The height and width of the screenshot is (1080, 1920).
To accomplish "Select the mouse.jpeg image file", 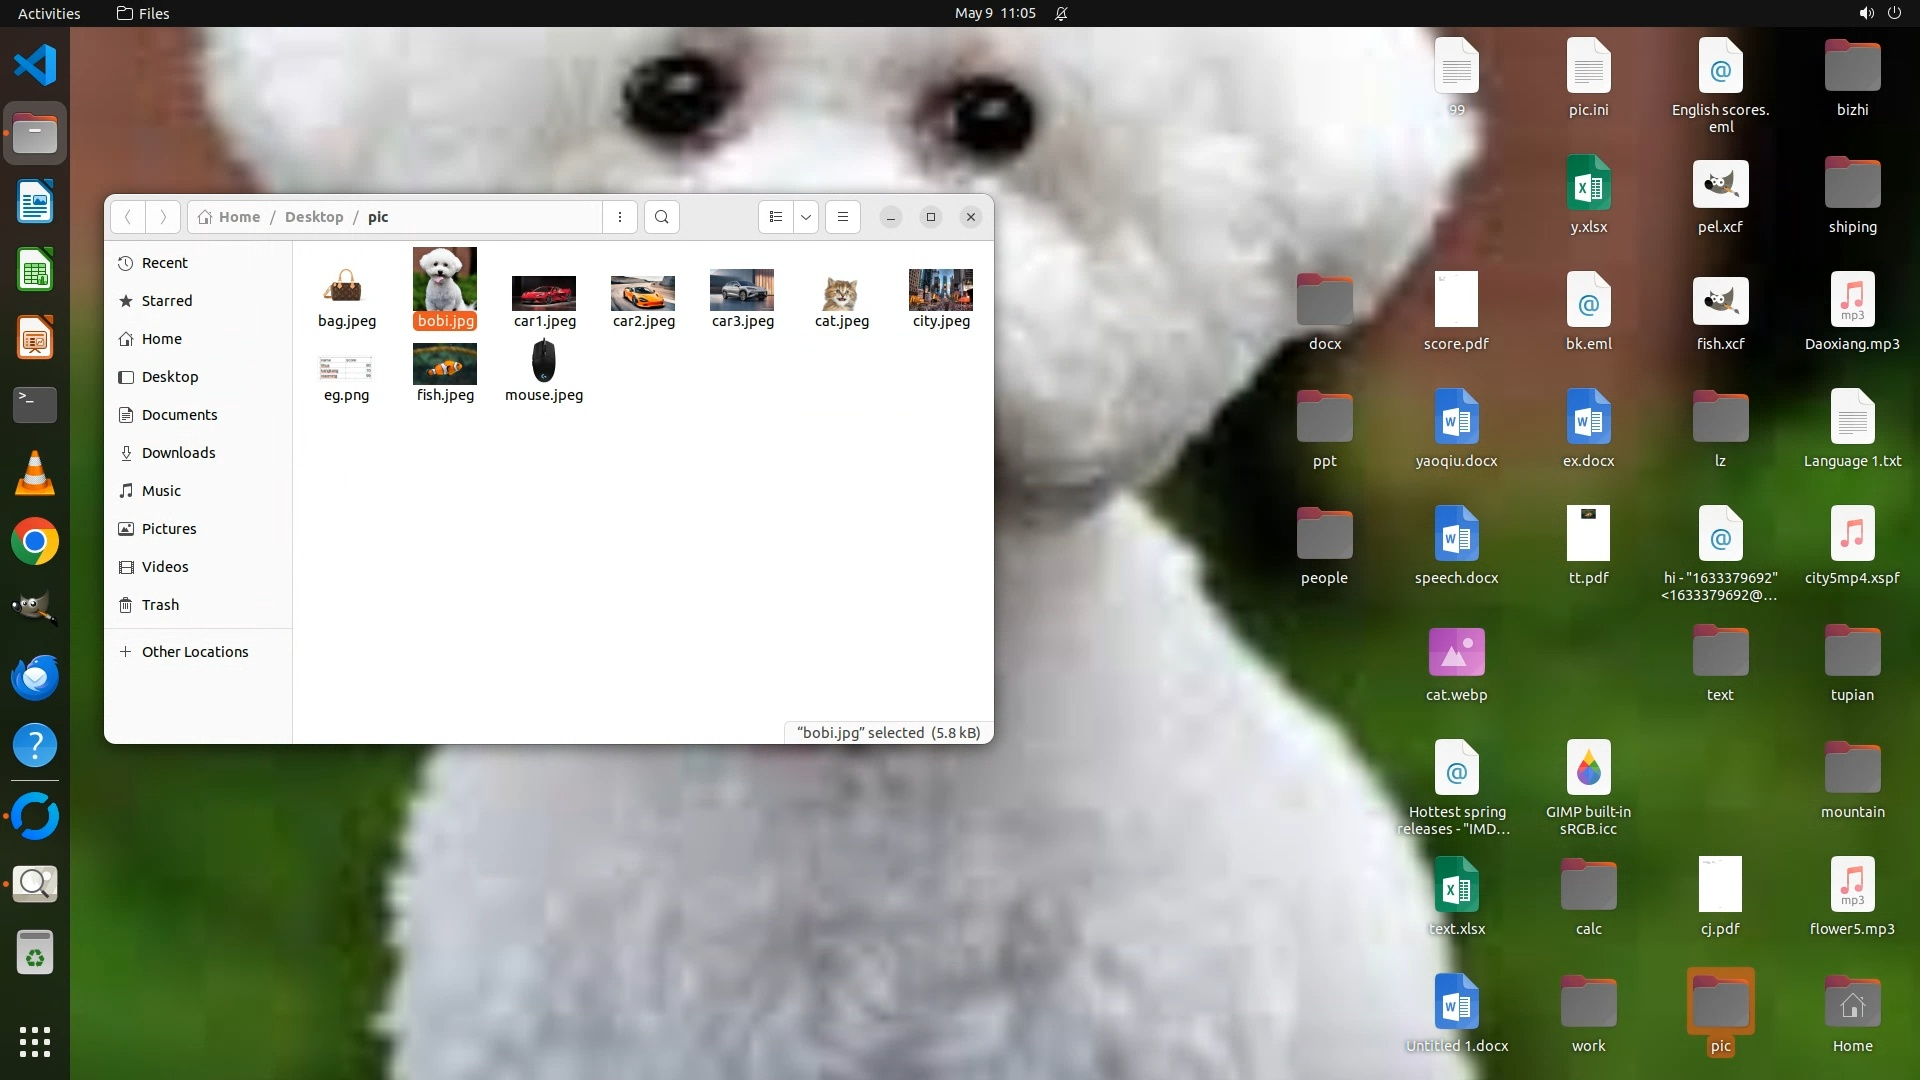I will pyautogui.click(x=543, y=362).
